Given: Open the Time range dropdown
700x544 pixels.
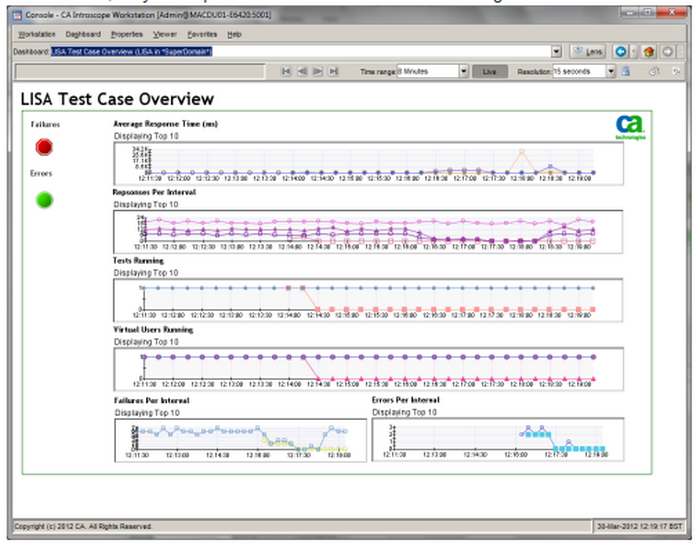Looking at the screenshot, I should pos(464,72).
